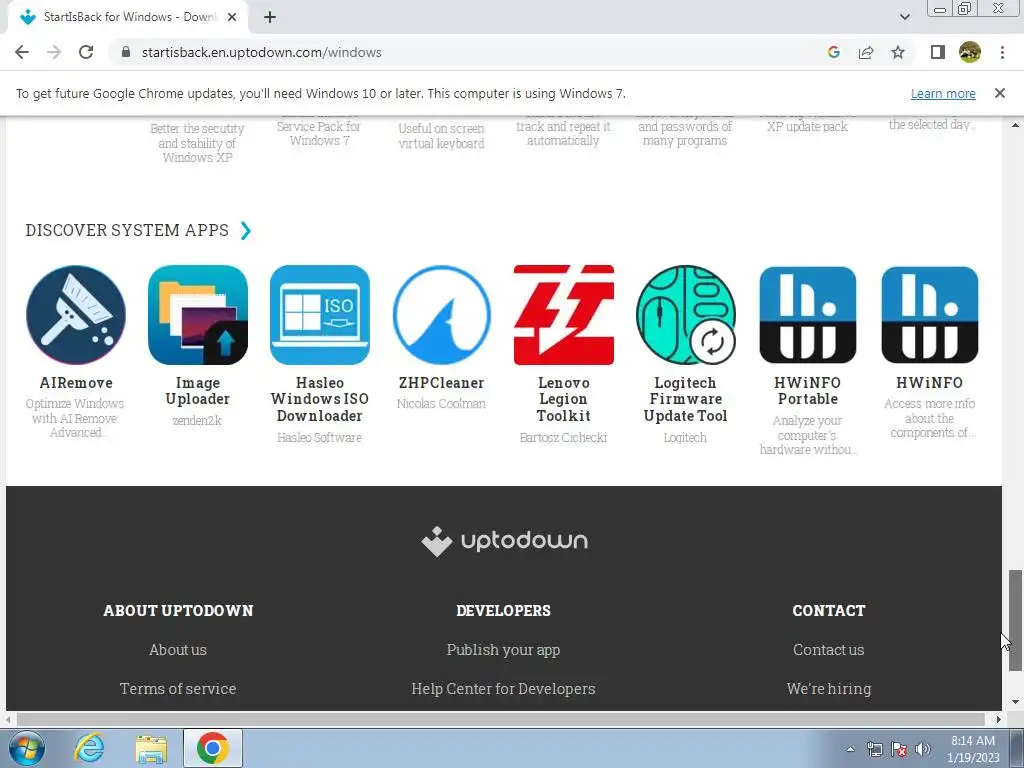The image size is (1024, 768).
Task: Close the StartIsBack for Windows tab
Action: point(232,17)
